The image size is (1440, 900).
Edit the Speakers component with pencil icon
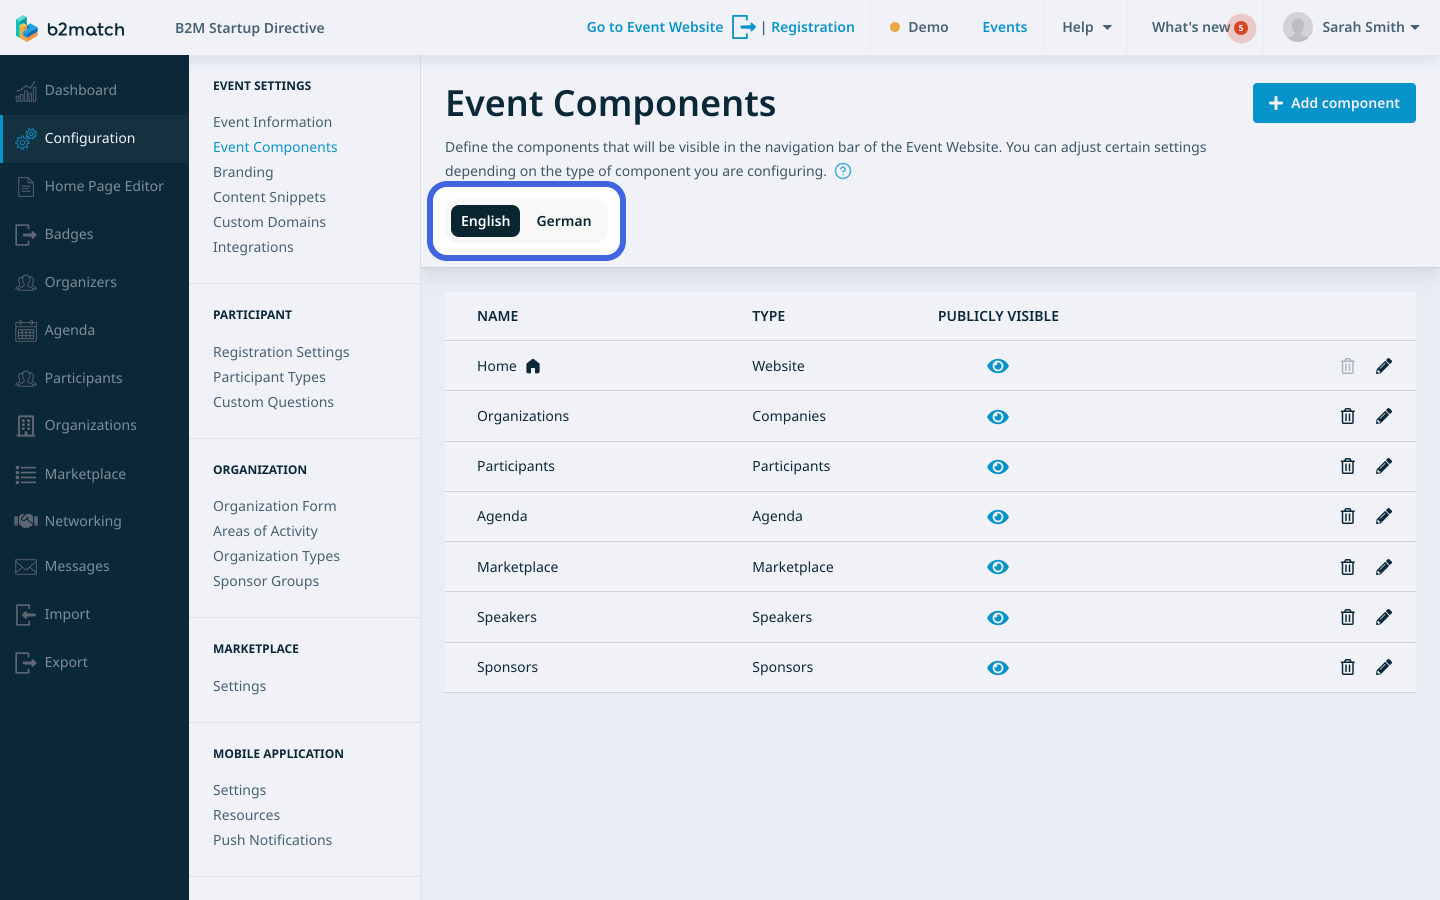[1384, 617]
